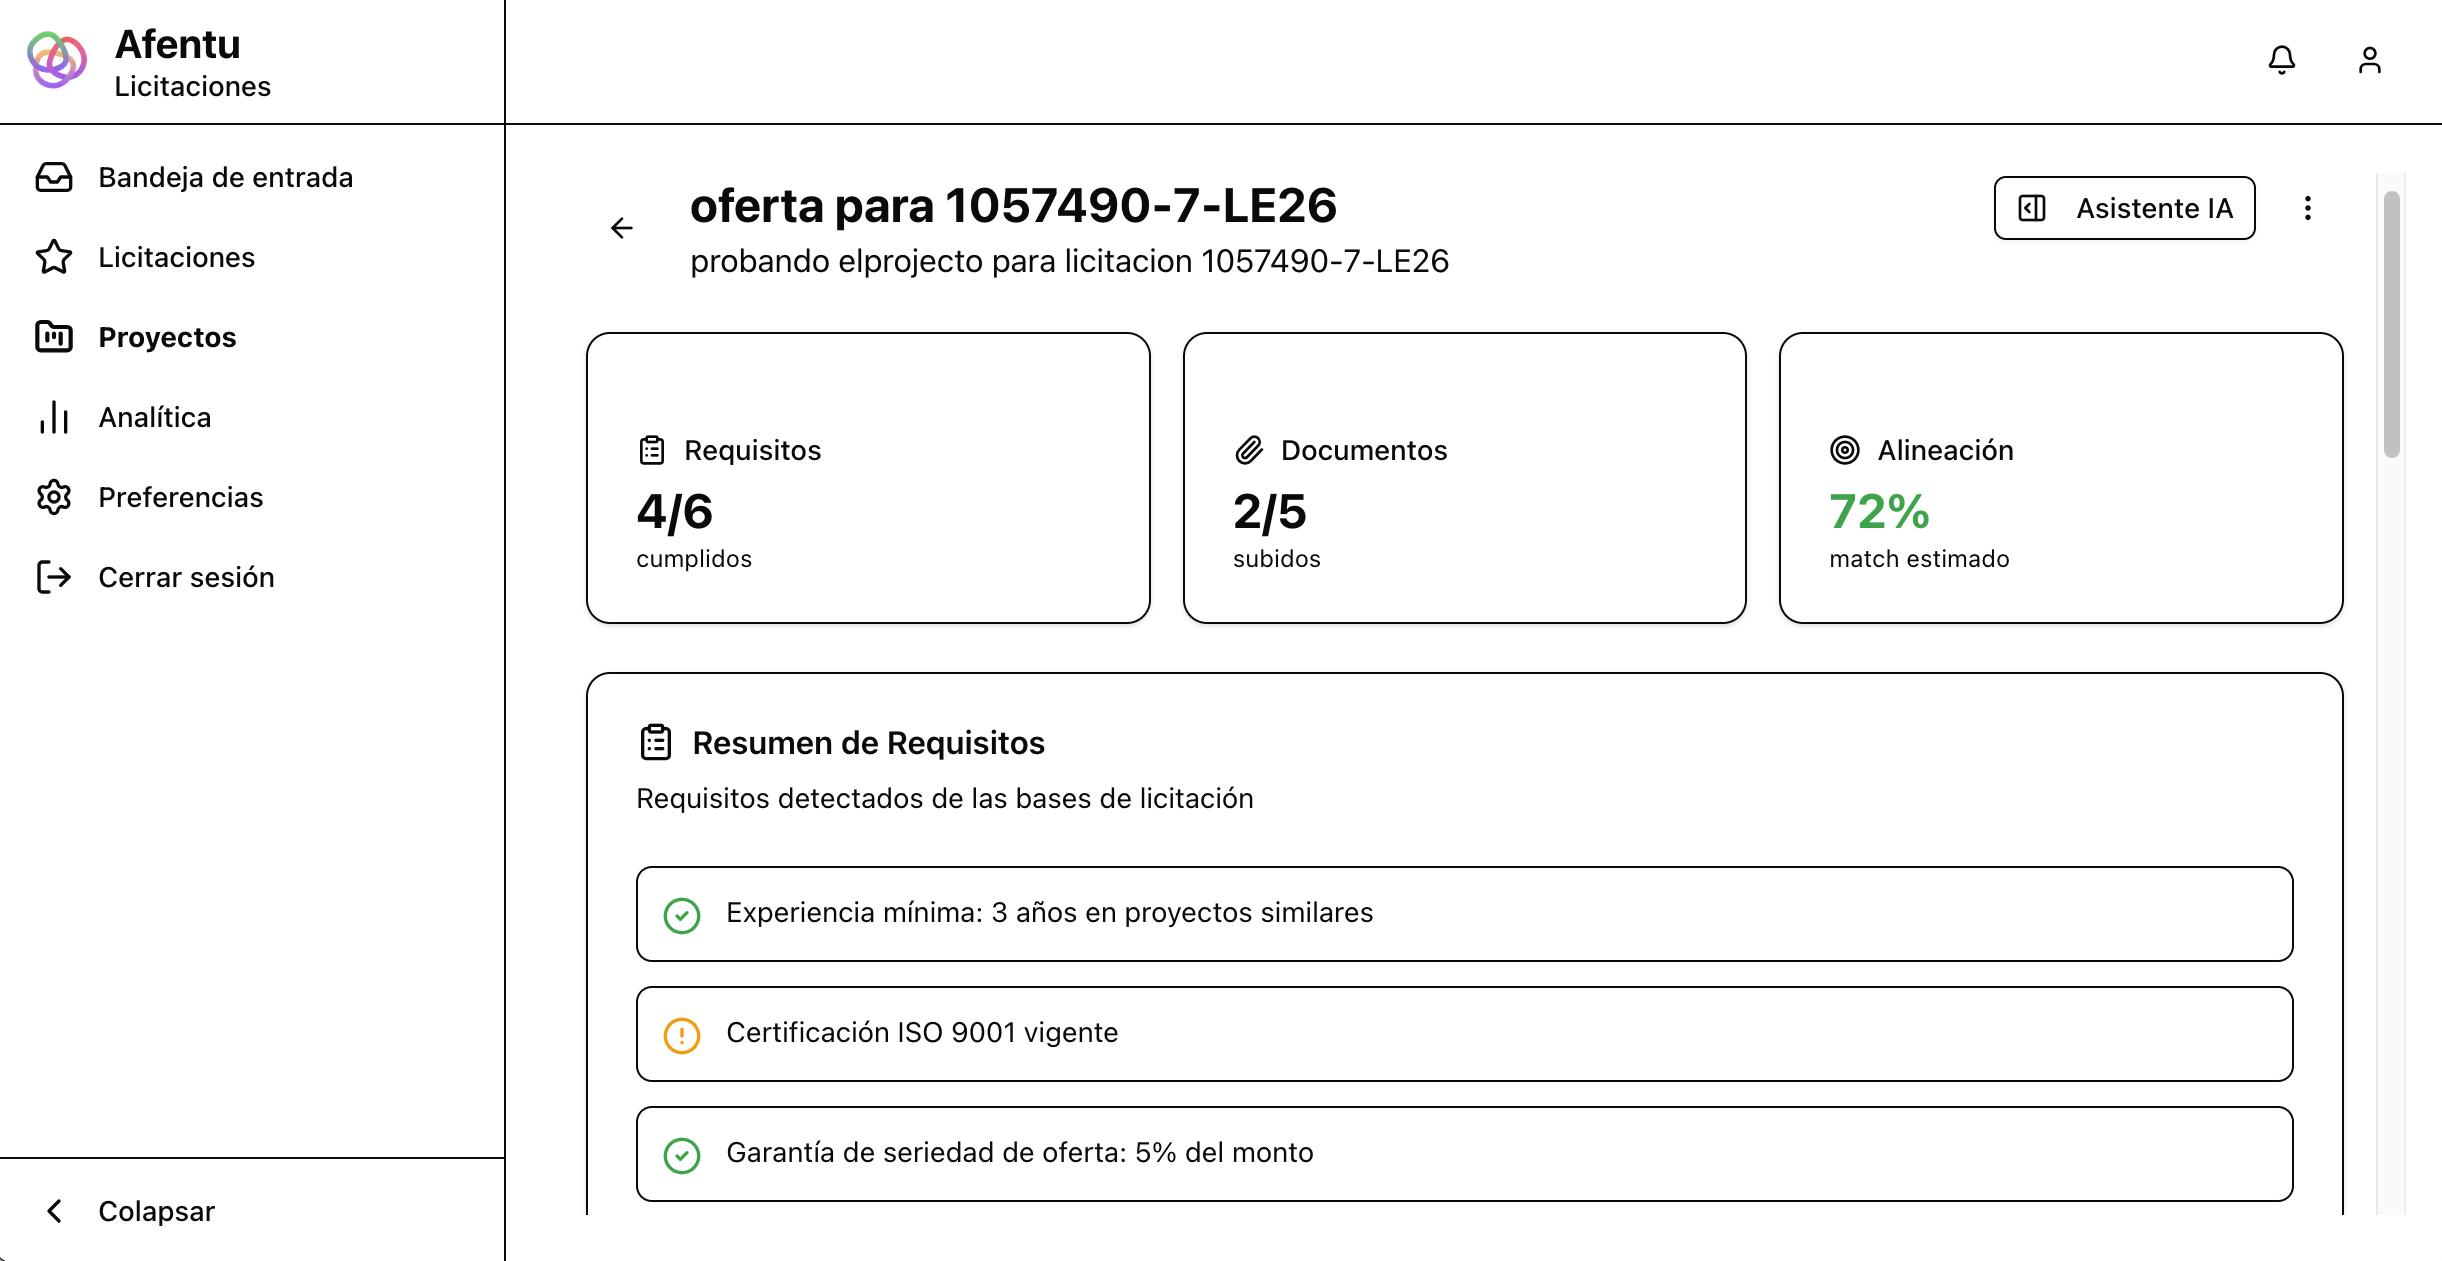Select Proyectos in the sidebar
The width and height of the screenshot is (2442, 1261).
pos(167,337)
